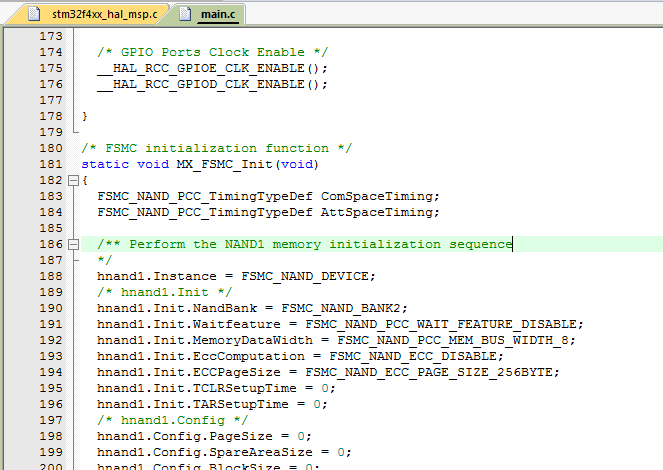
Task: Click hnand1.Init.TARSetupTime assignment
Action: pyautogui.click(x=212, y=404)
